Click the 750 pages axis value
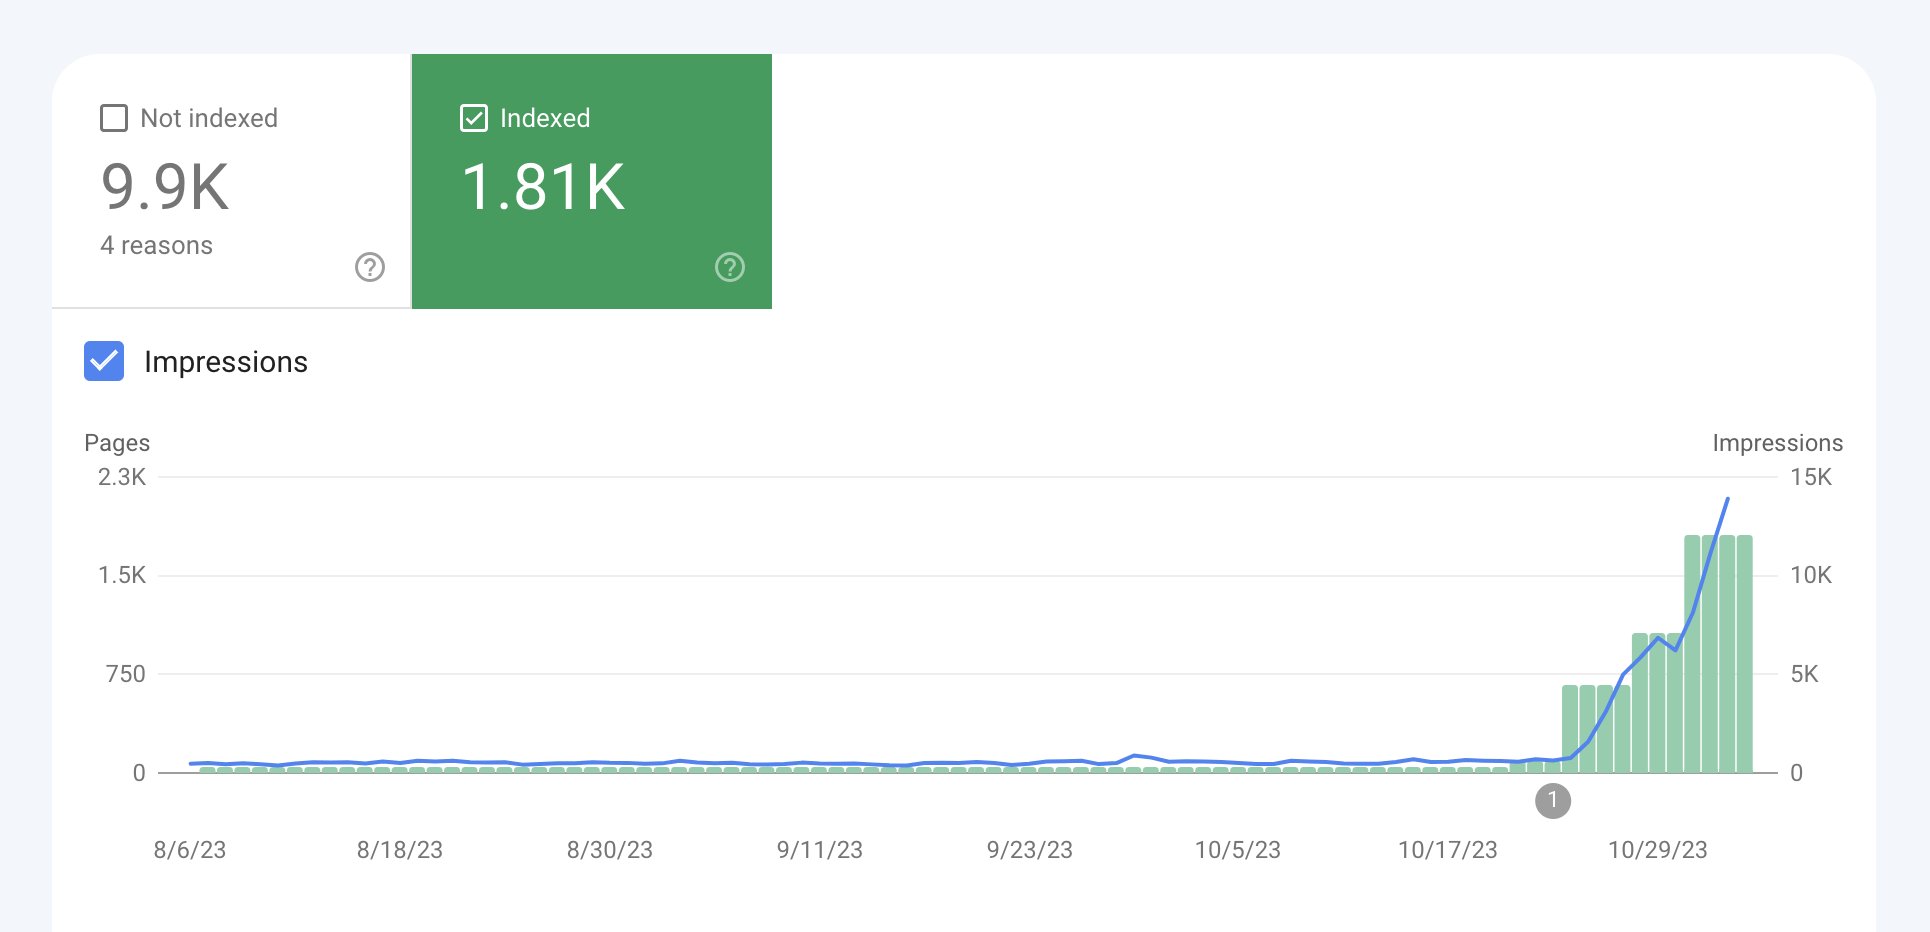Image resolution: width=1930 pixels, height=932 pixels. (126, 674)
